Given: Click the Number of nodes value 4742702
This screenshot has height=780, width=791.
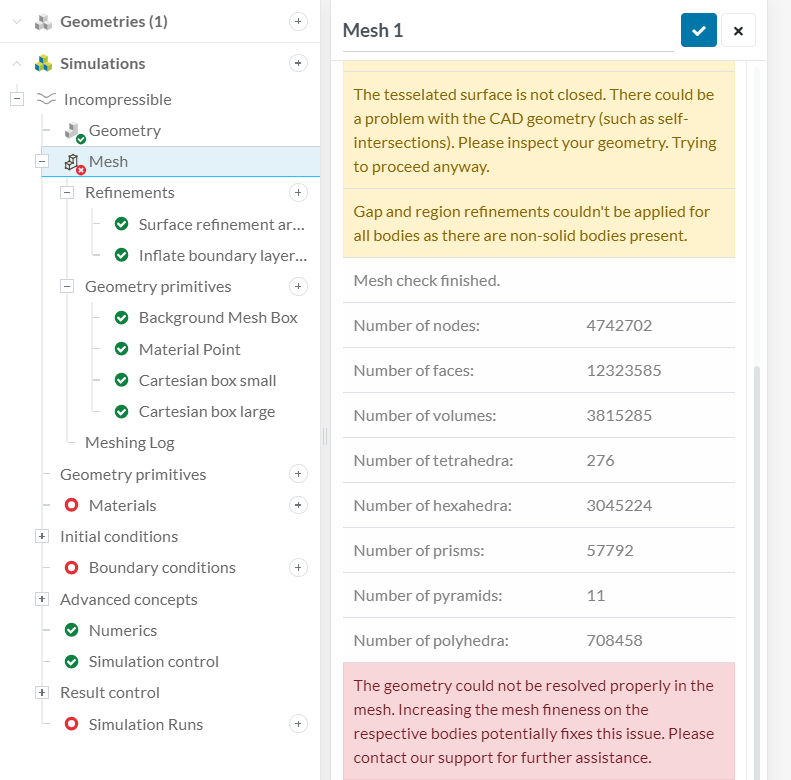Looking at the screenshot, I should [619, 325].
